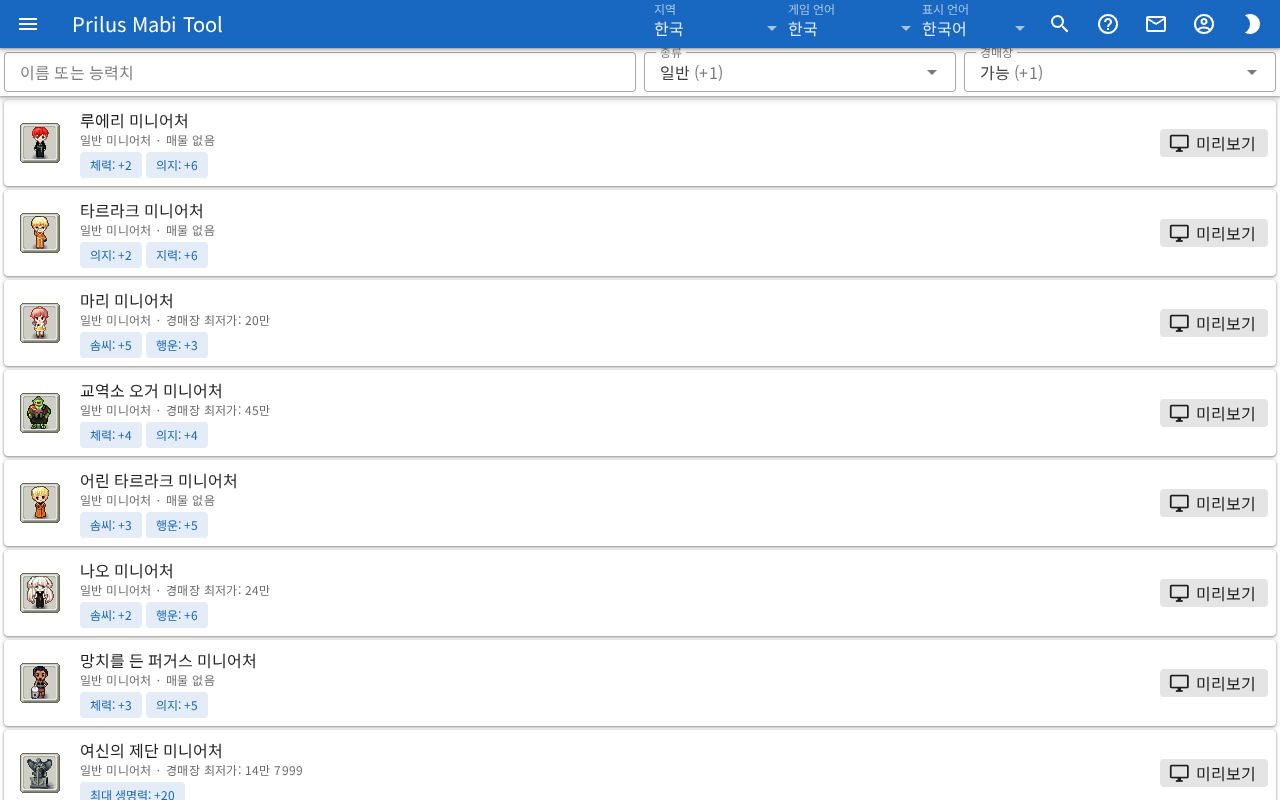Screen dimensions: 1280x800
Task: Click 행운: +5 chip on 어린 타르라크
Action: (177, 525)
